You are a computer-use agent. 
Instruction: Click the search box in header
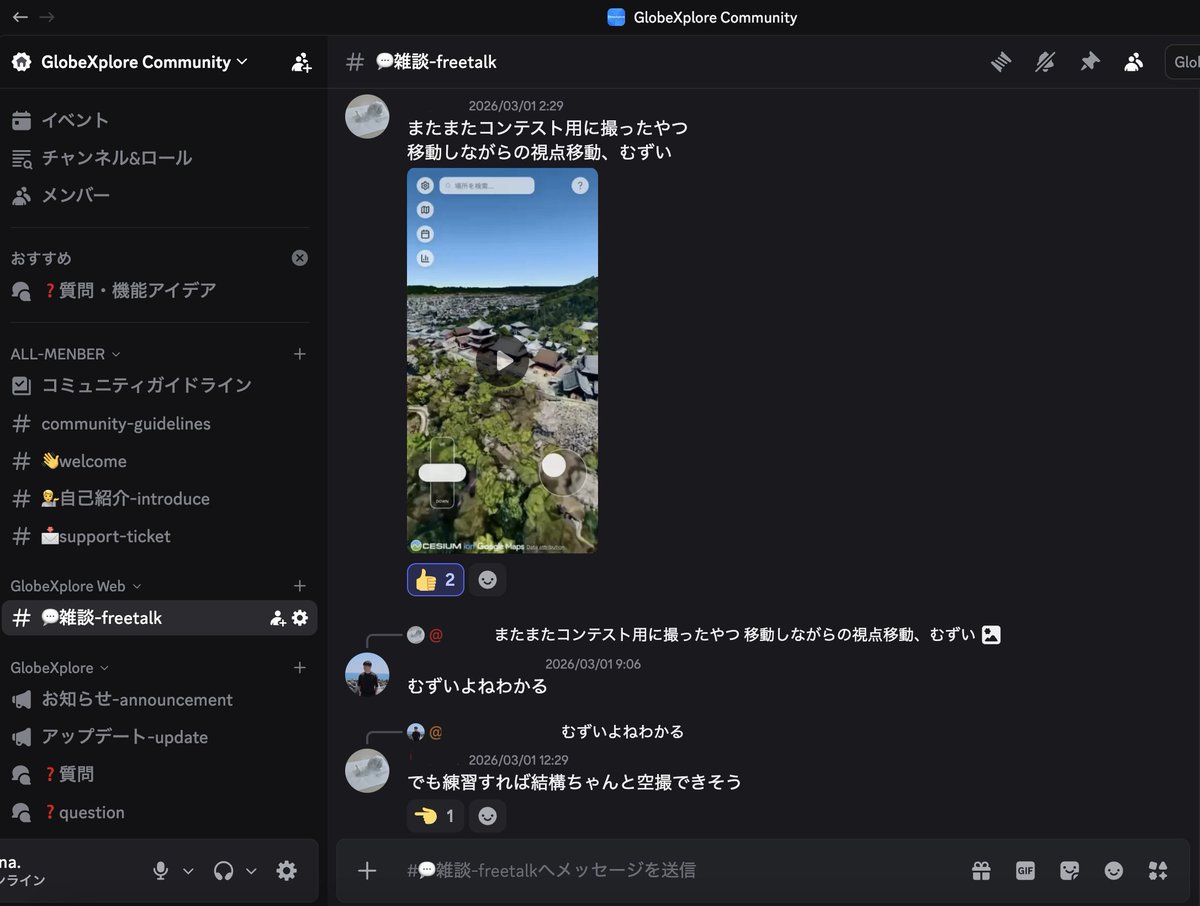(1183, 62)
